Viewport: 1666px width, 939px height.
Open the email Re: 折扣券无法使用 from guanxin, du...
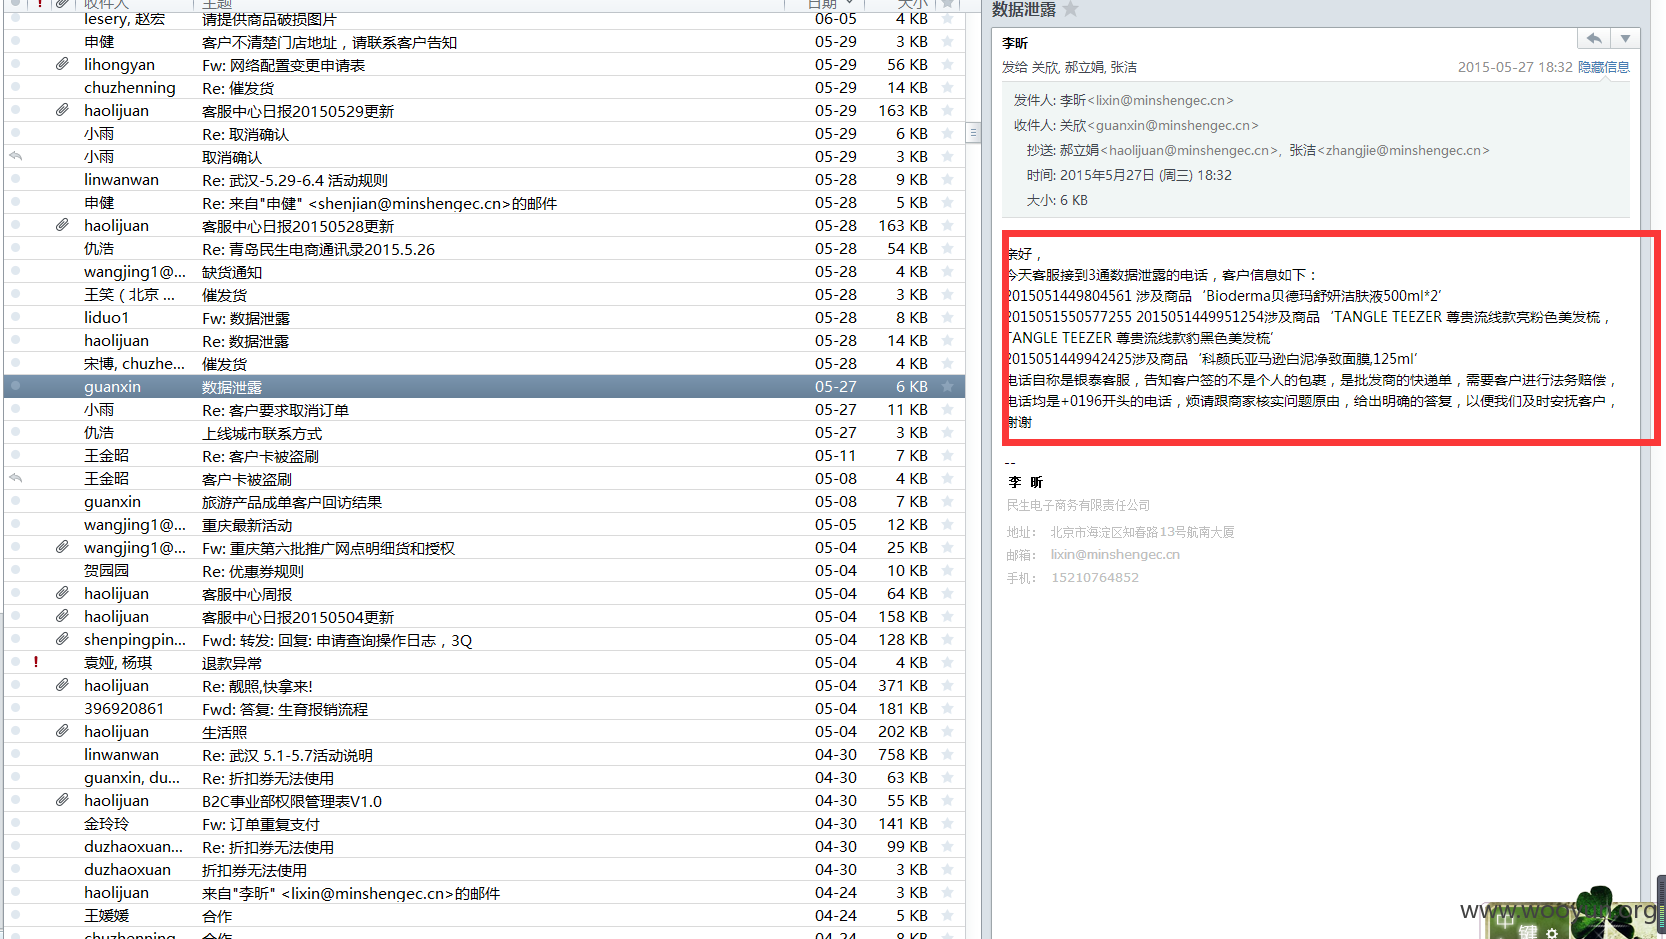[484, 778]
